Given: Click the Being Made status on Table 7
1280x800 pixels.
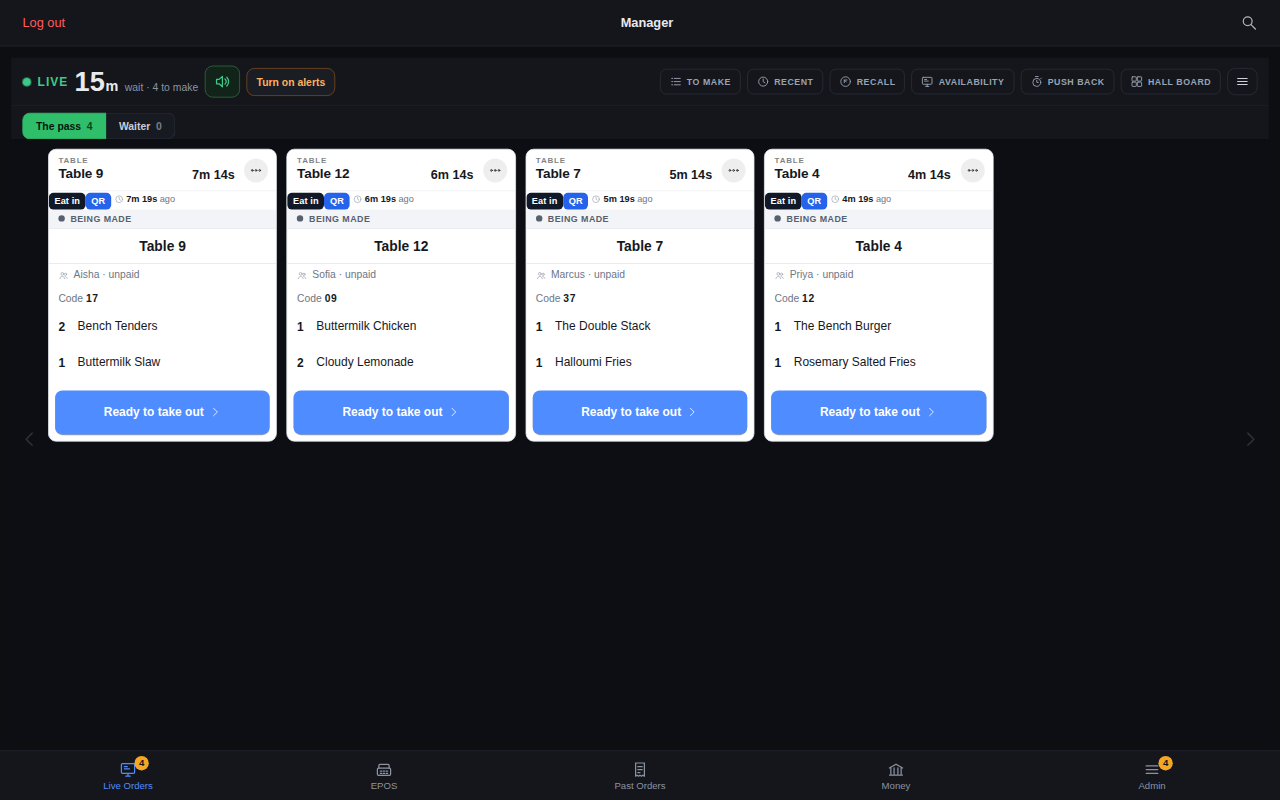Looking at the screenshot, I should pos(572,219).
